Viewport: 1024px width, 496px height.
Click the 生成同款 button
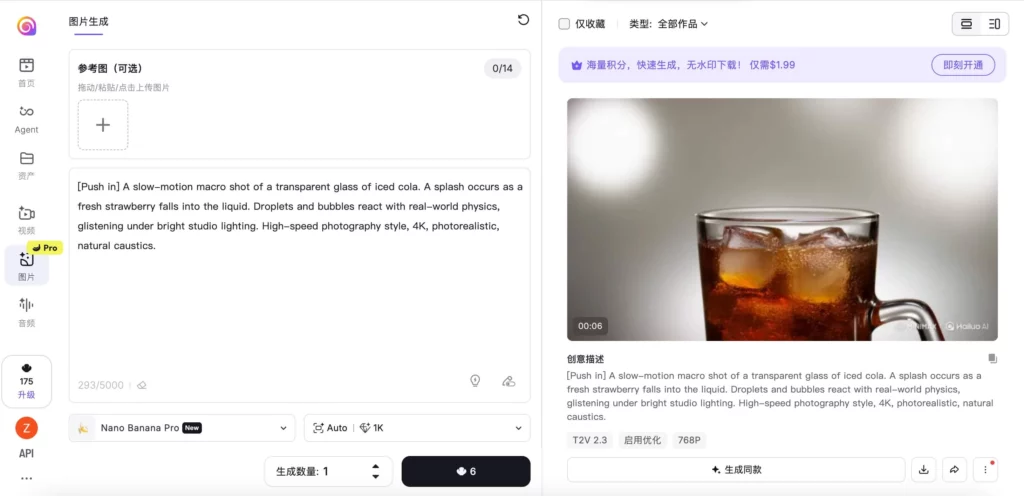coord(736,469)
